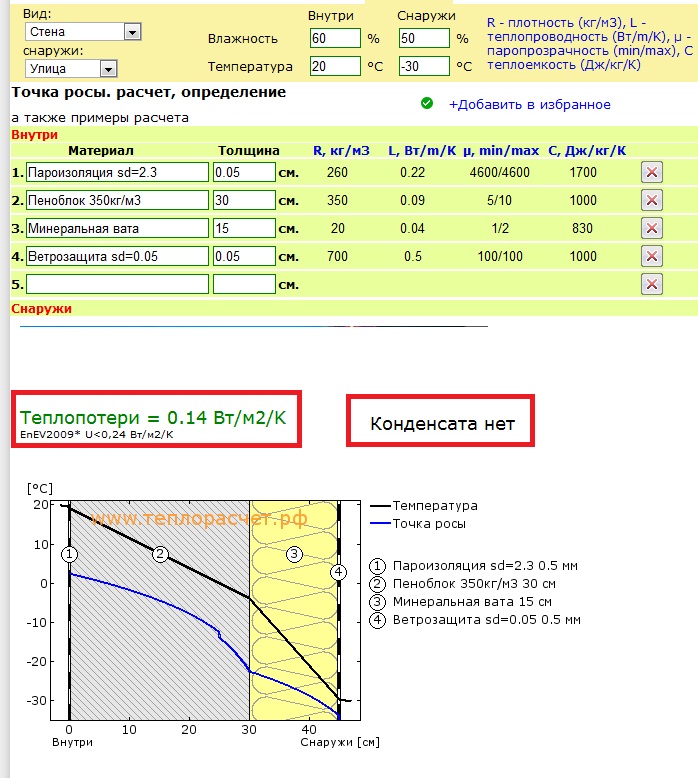Open the Вид dropdown showing Стена
The width and height of the screenshot is (698, 778).
click(83, 32)
